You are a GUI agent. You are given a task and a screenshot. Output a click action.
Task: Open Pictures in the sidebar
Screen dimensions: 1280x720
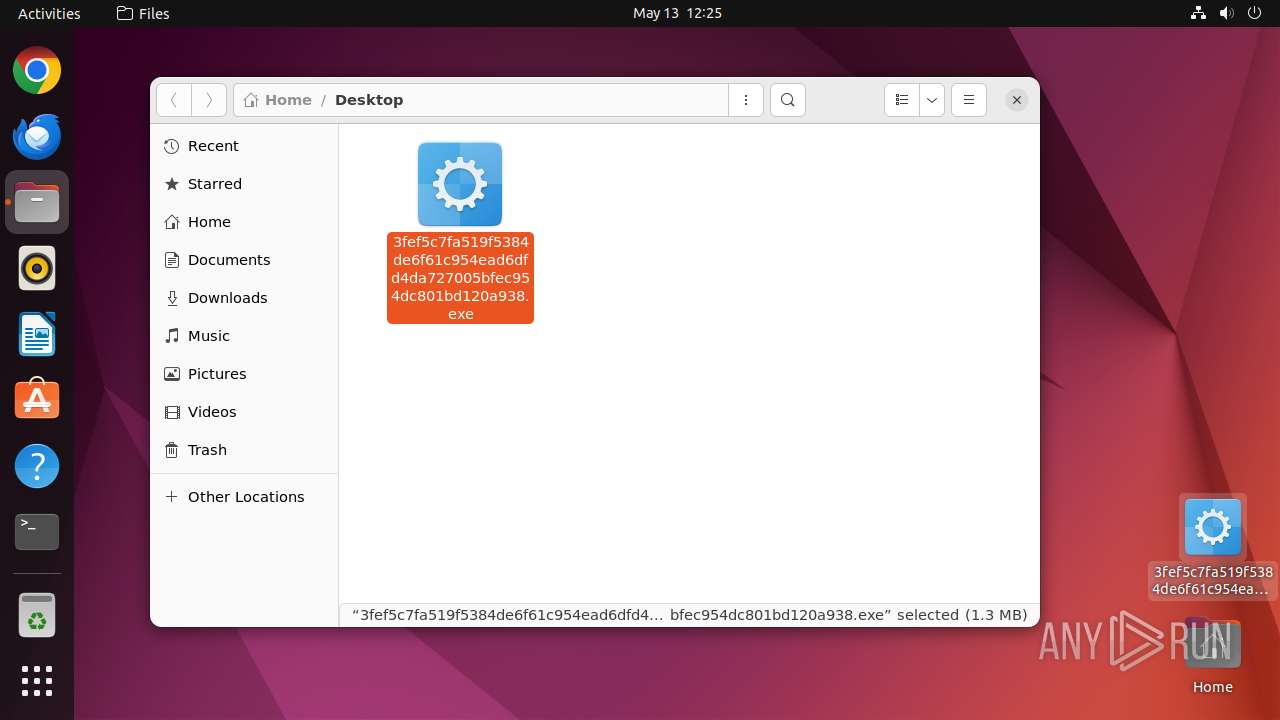click(244, 374)
